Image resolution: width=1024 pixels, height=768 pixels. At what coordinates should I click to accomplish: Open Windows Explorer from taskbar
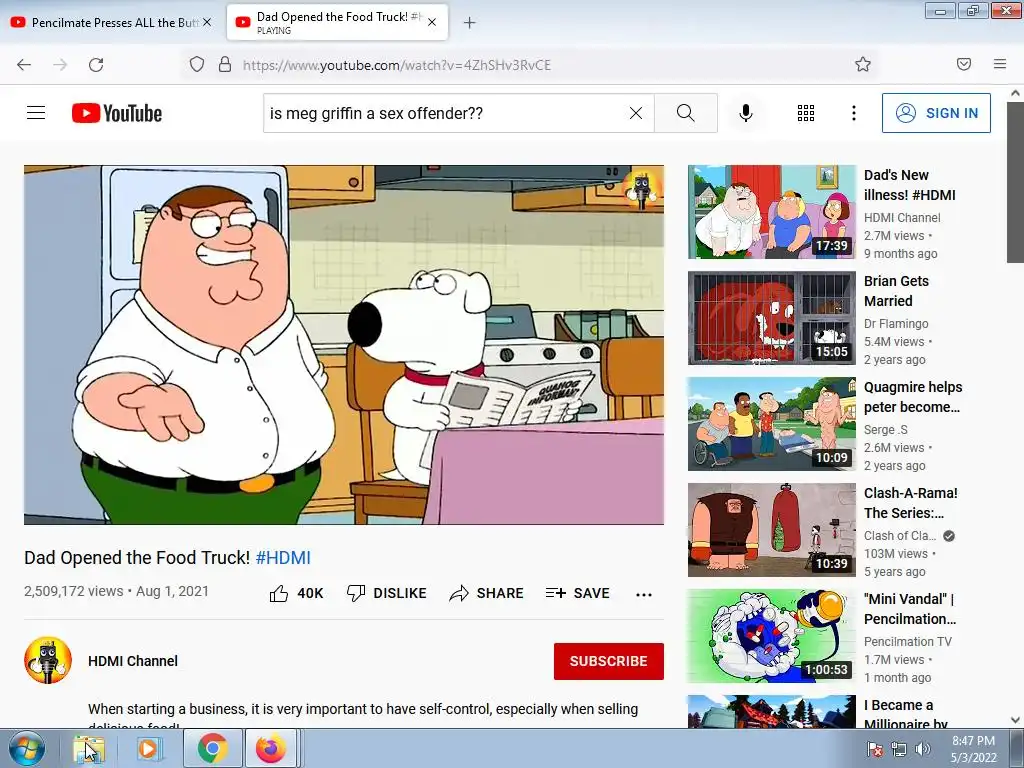(89, 748)
